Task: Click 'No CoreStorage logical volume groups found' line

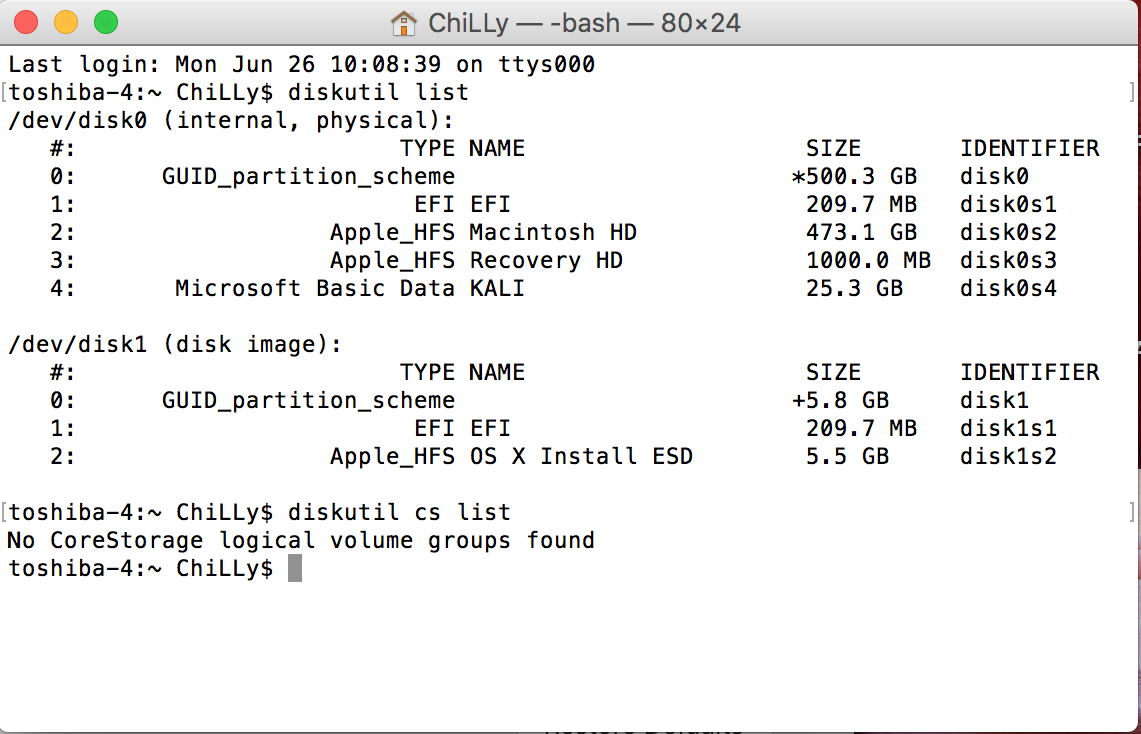Action: click(301, 540)
